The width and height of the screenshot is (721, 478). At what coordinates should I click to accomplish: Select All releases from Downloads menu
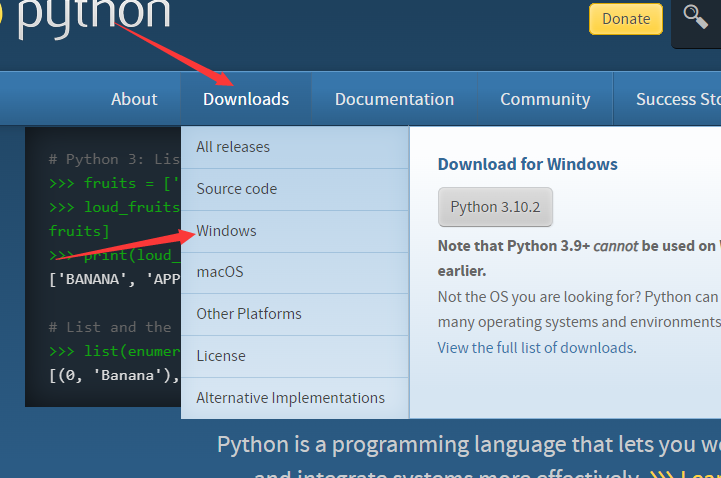(233, 147)
